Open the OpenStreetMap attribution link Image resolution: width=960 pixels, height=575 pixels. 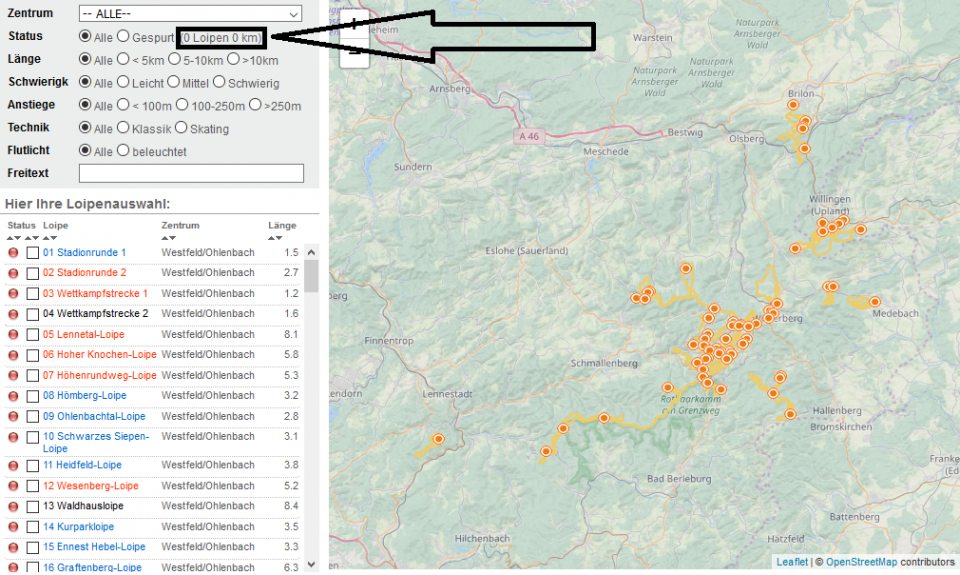pyautogui.click(x=861, y=562)
